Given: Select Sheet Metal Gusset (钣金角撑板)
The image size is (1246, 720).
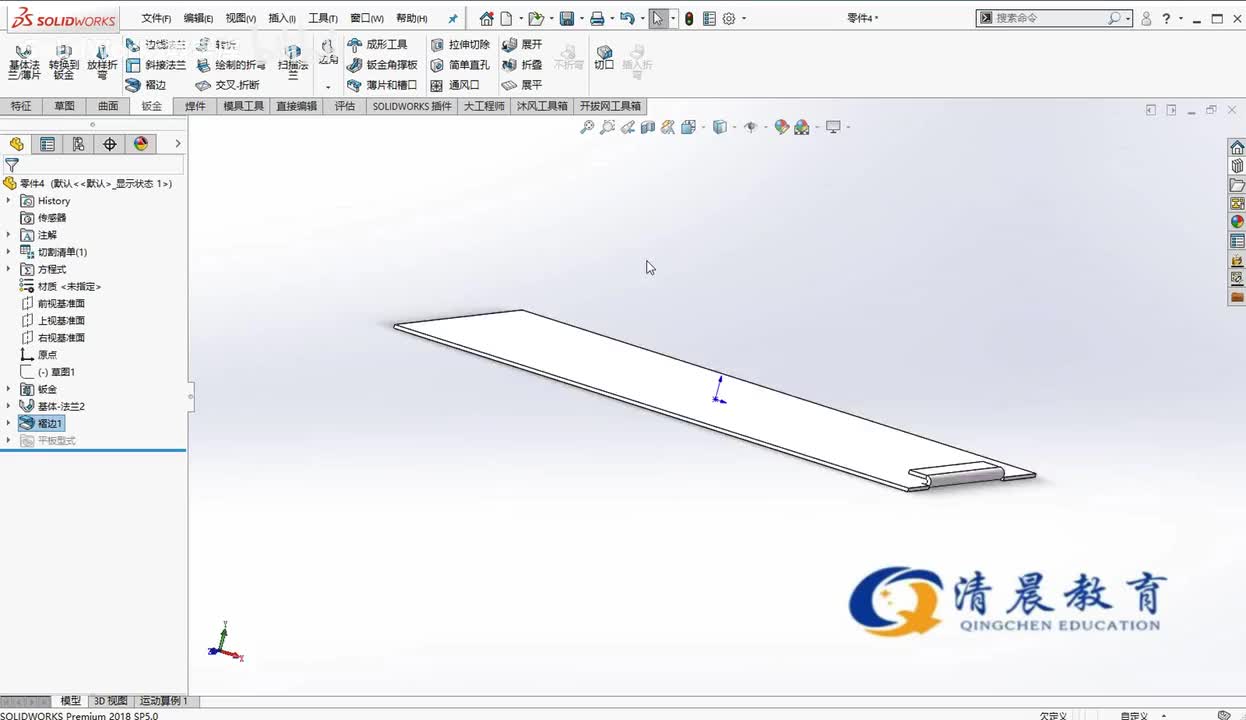Looking at the screenshot, I should pos(382,65).
